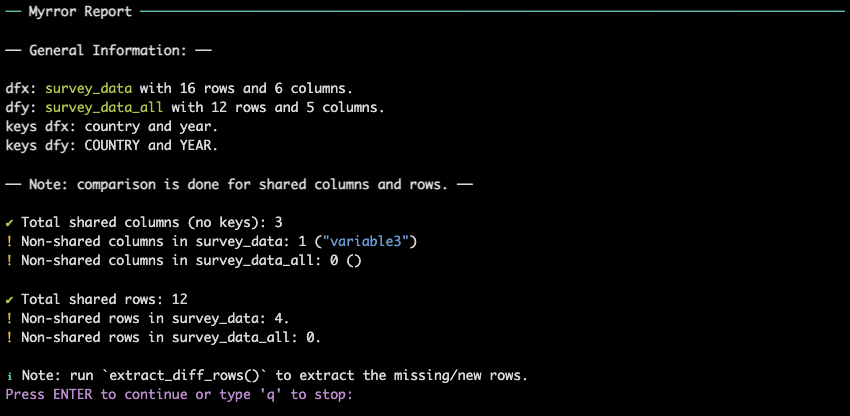
Task: Click the warning mark before Non-shared rows in survey_data:
Action: click(x=9, y=318)
